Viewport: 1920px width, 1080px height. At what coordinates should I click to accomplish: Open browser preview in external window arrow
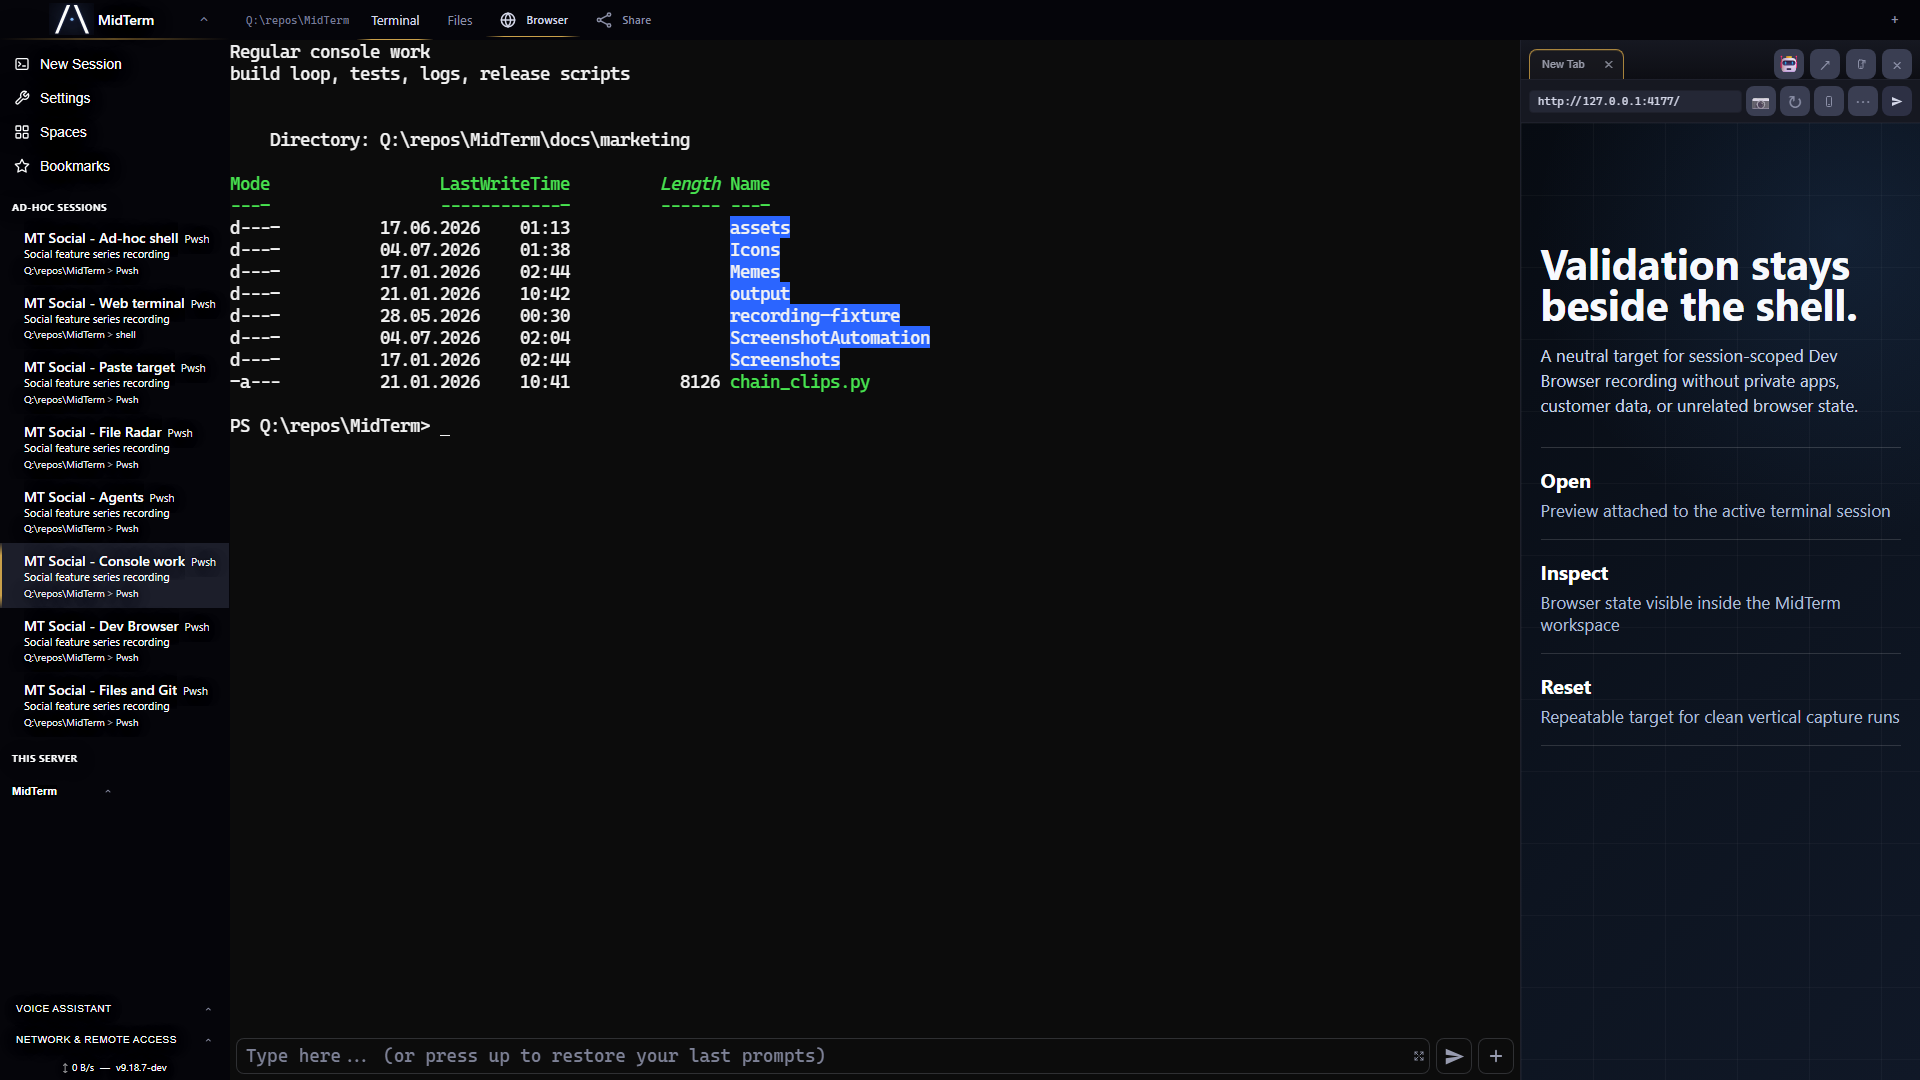click(1825, 64)
